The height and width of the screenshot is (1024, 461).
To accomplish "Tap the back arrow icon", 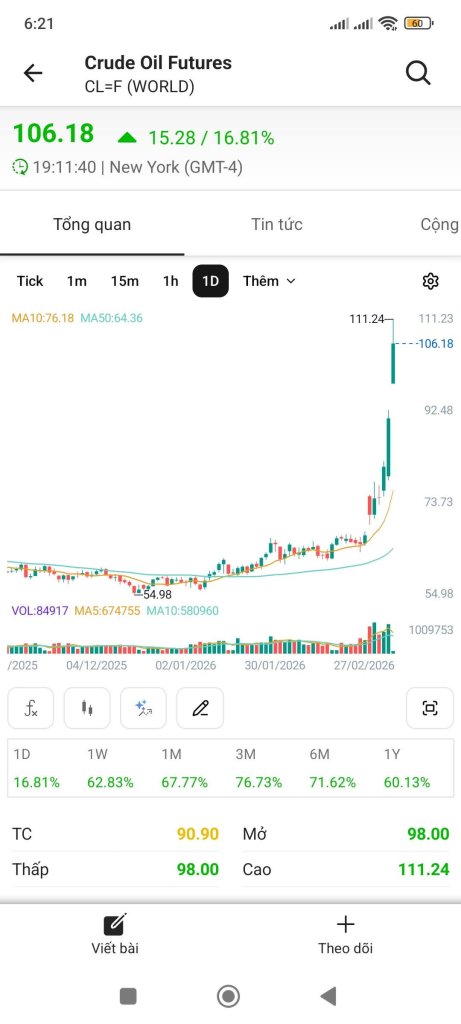I will [x=33, y=73].
